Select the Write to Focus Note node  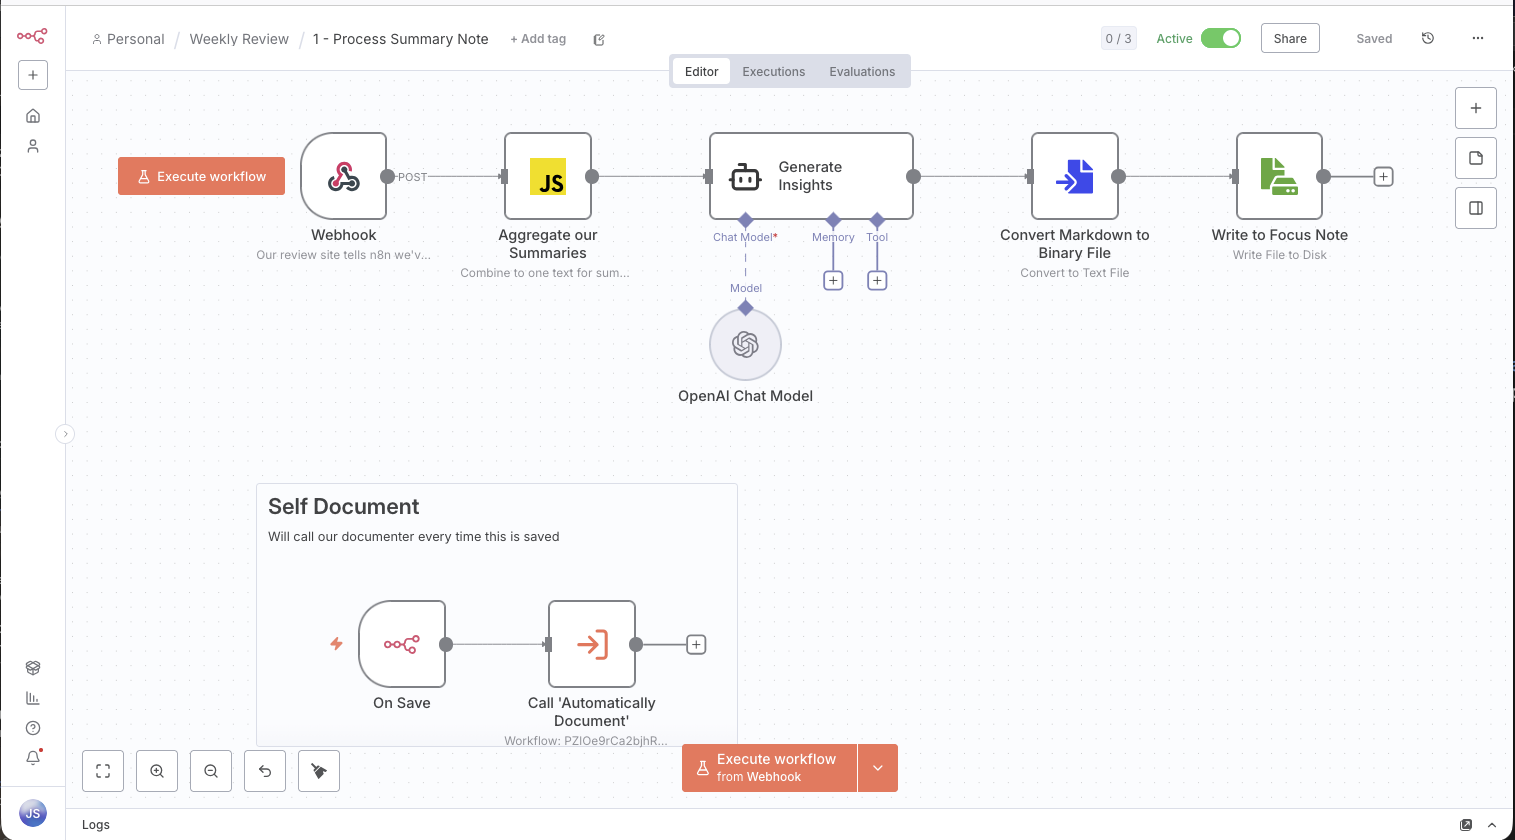pyautogui.click(x=1279, y=177)
